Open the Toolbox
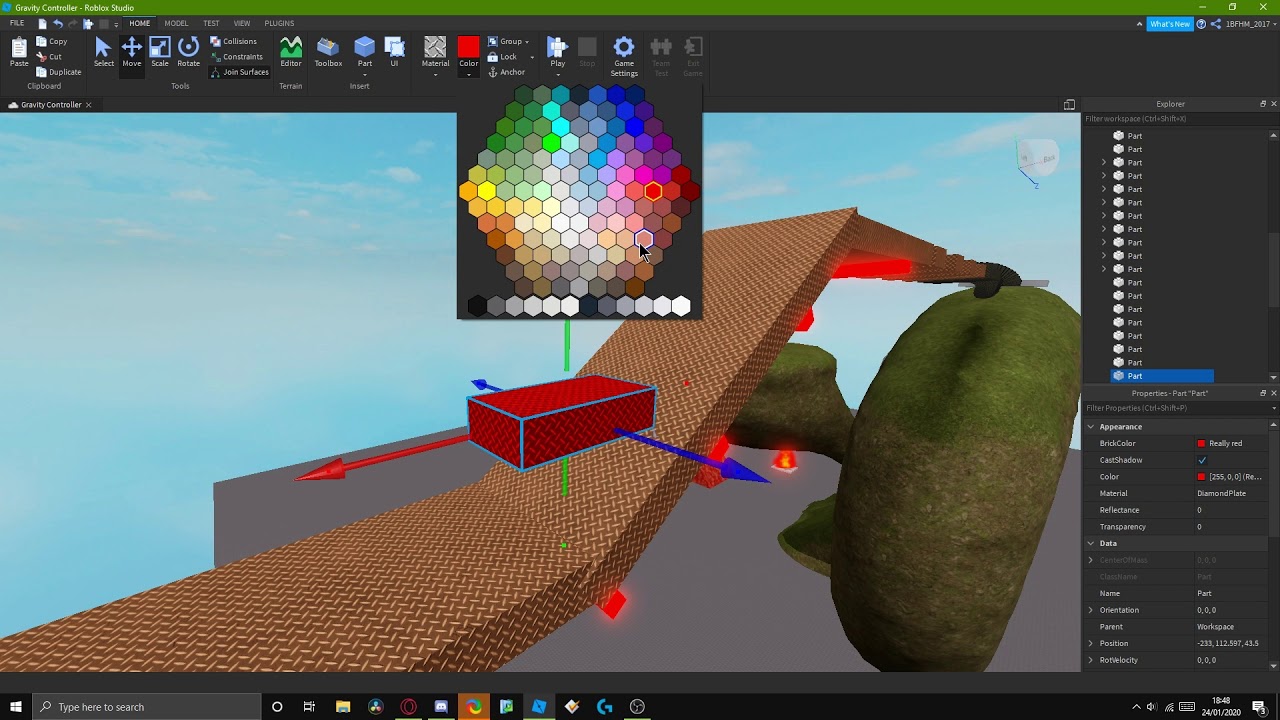The width and height of the screenshot is (1280, 720). (328, 52)
